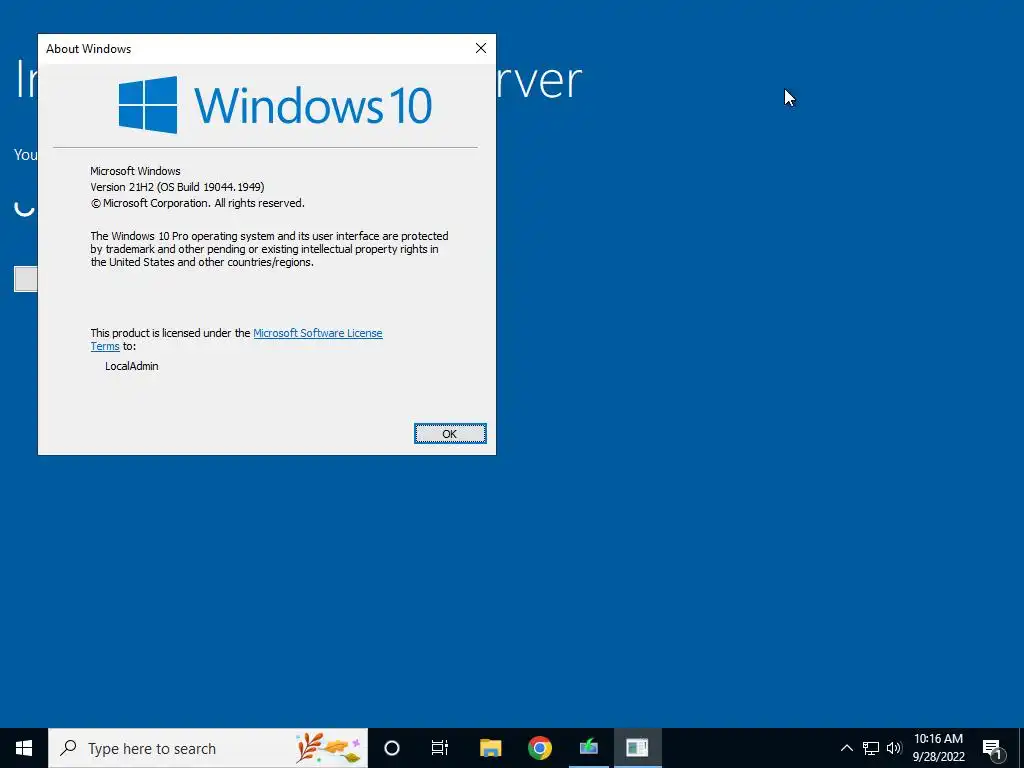Image resolution: width=1024 pixels, height=768 pixels.
Task: Open network status tray icon
Action: click(871, 748)
